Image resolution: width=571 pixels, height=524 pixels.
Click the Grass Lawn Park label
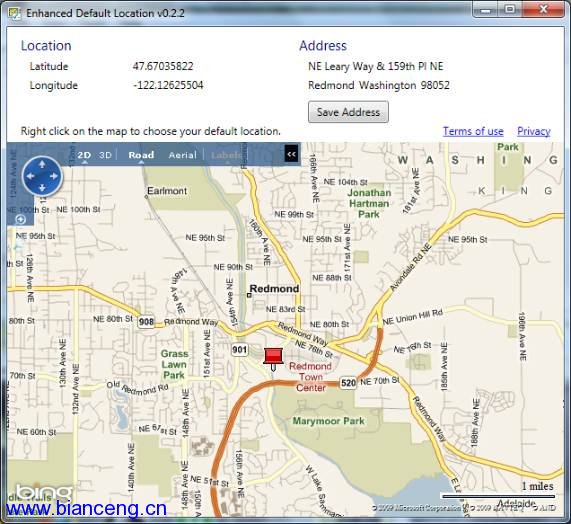coord(174,364)
